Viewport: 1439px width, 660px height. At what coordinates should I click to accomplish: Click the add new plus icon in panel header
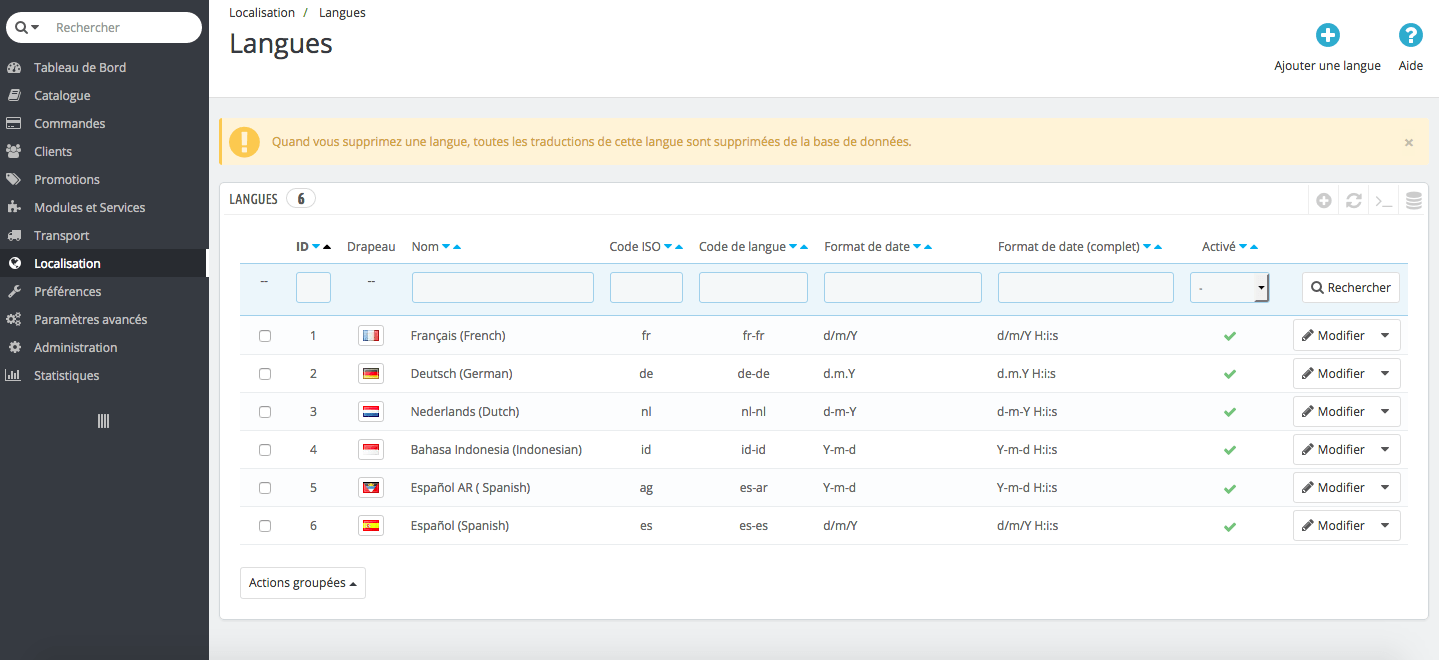click(x=1323, y=200)
